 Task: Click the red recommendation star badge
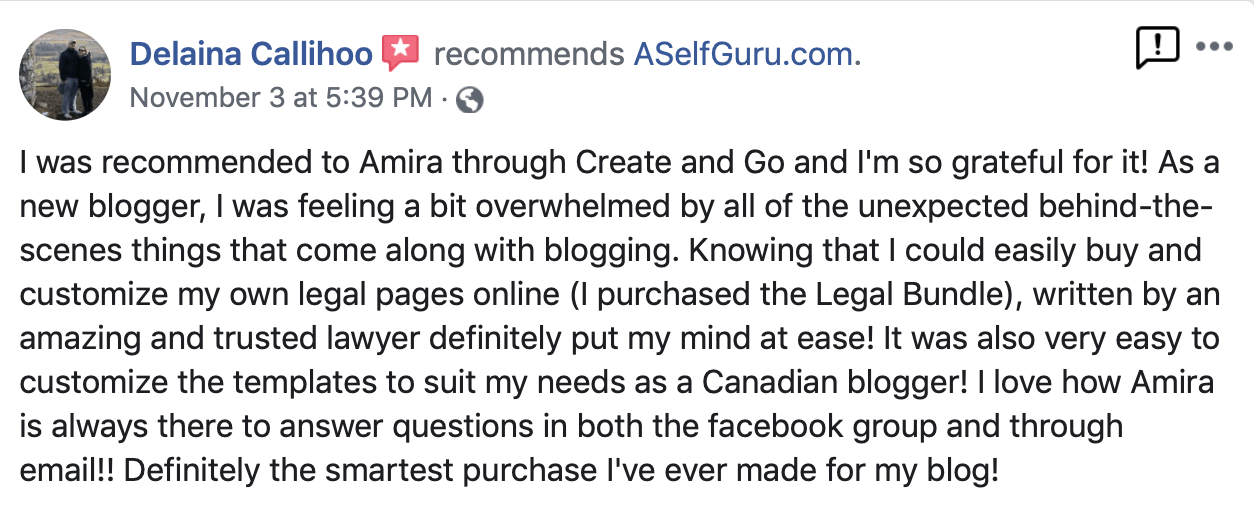pos(401,52)
